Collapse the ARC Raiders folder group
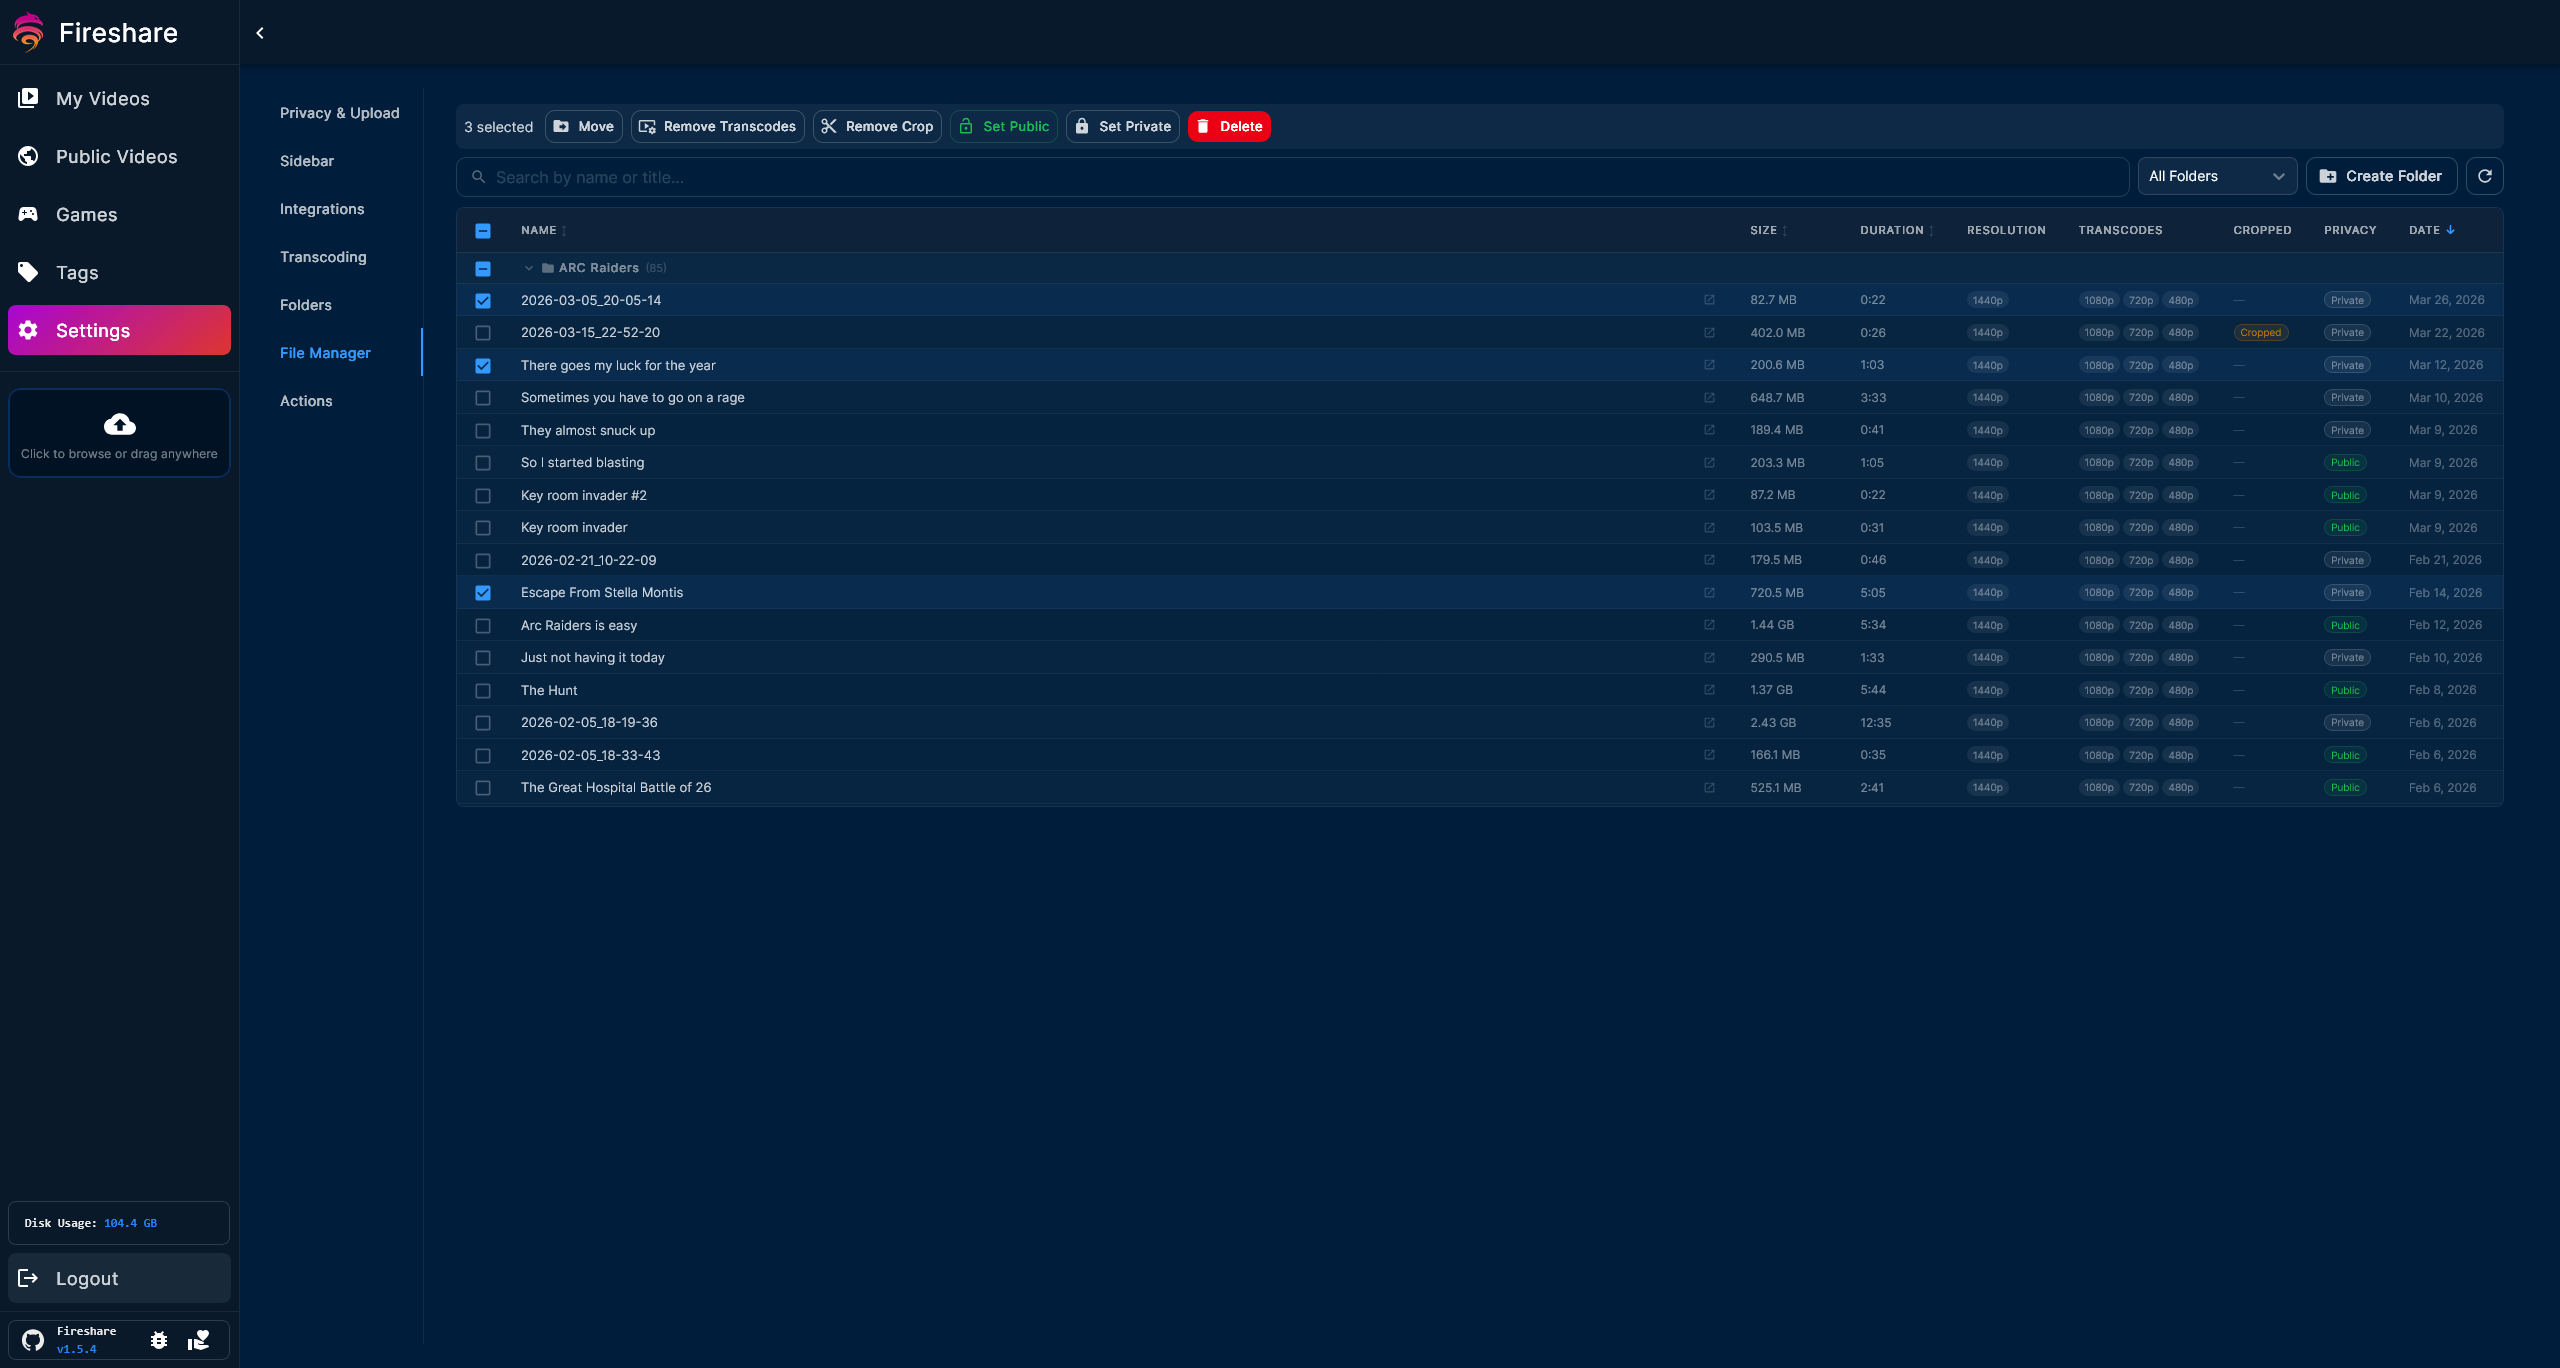 click(530, 268)
